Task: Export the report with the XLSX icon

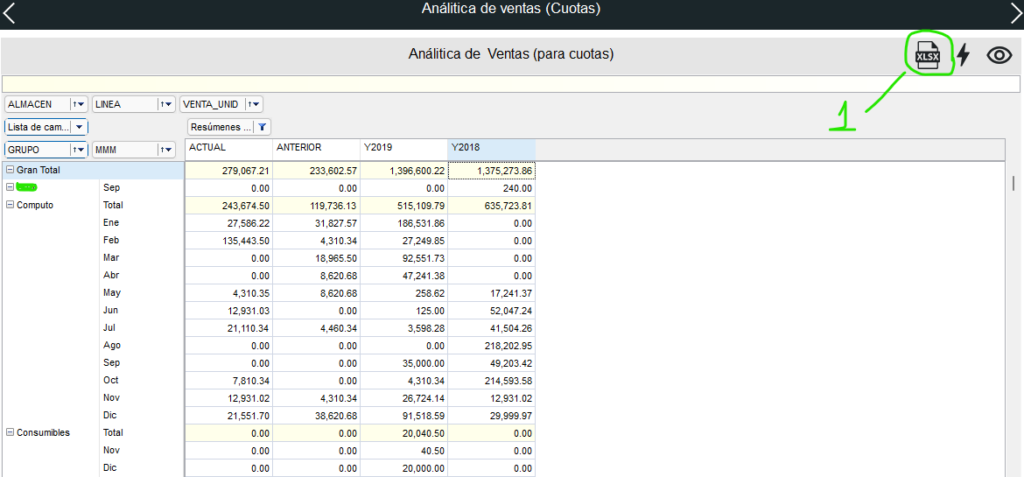Action: (x=928, y=54)
